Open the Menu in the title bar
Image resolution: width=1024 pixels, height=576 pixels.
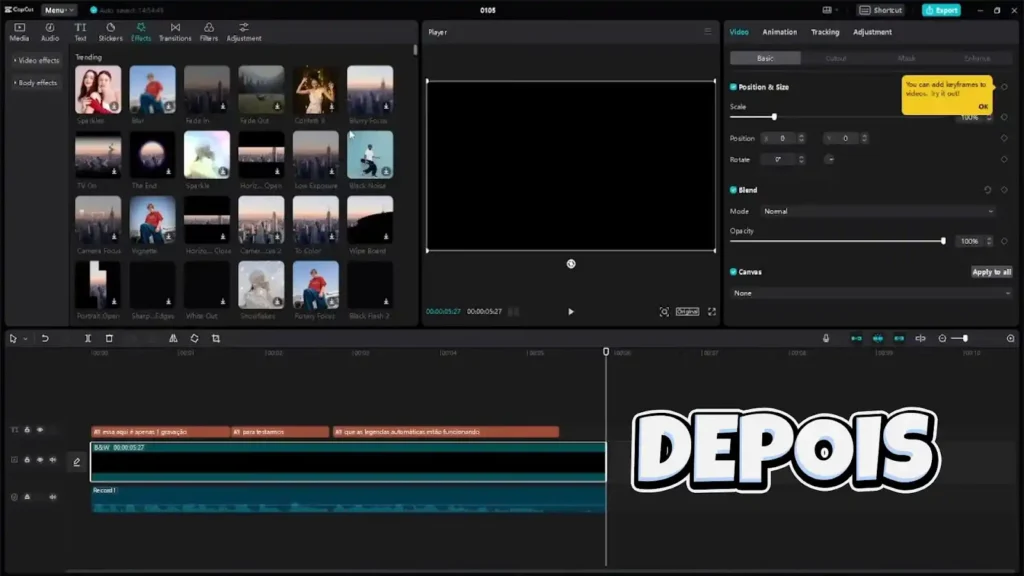pyautogui.click(x=58, y=10)
